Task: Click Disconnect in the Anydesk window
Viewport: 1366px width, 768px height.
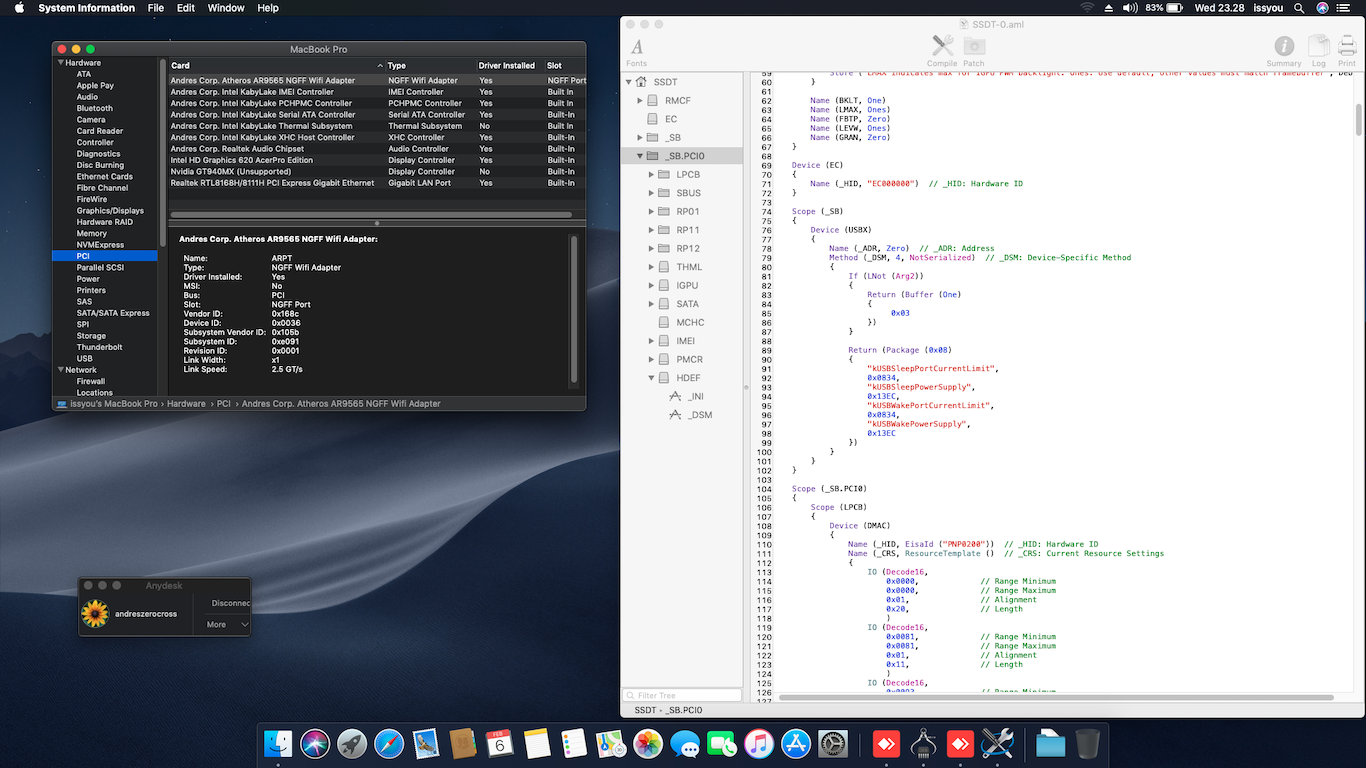Action: click(x=230, y=603)
